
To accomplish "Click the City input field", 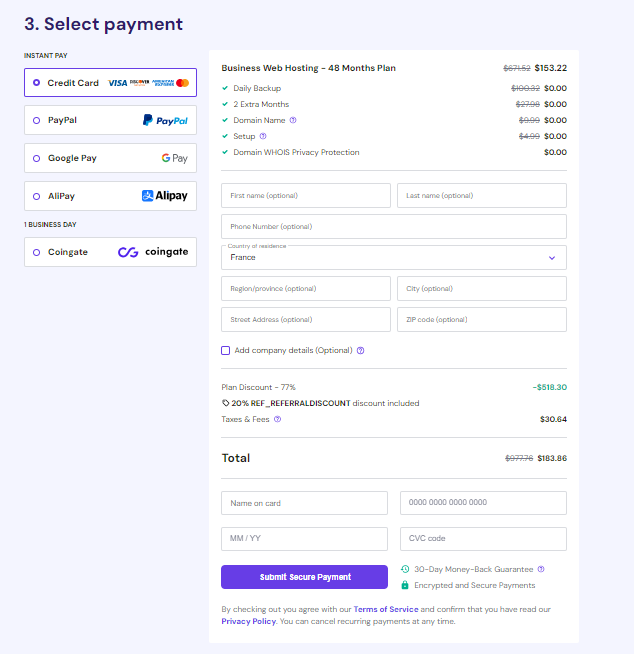I will click(x=482, y=289).
